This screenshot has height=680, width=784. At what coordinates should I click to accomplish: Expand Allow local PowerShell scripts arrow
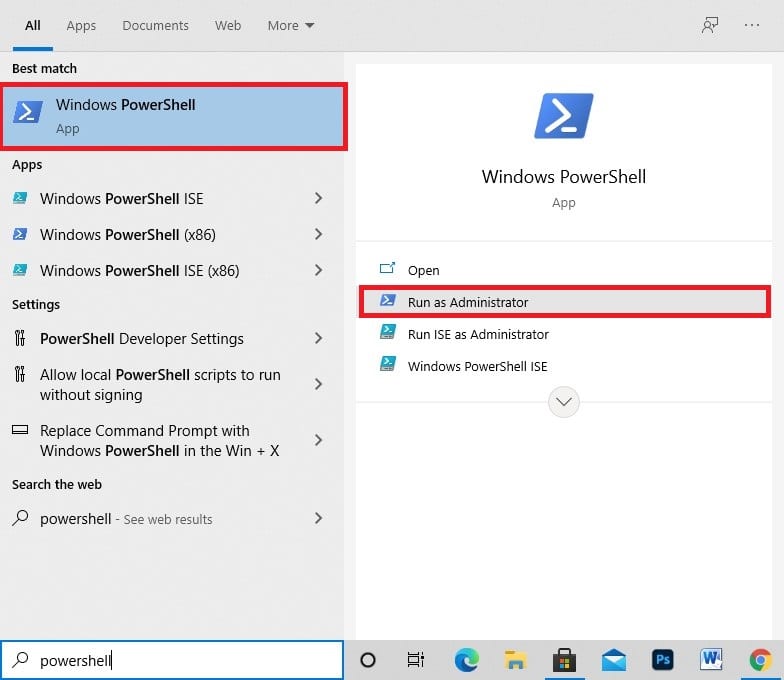[318, 384]
